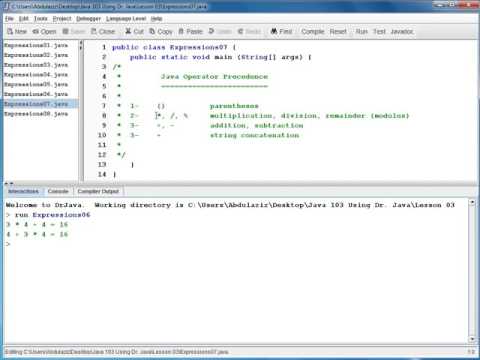Select Expressions08.java in the file list
This screenshot has width=480, height=360.
(x=36, y=114)
